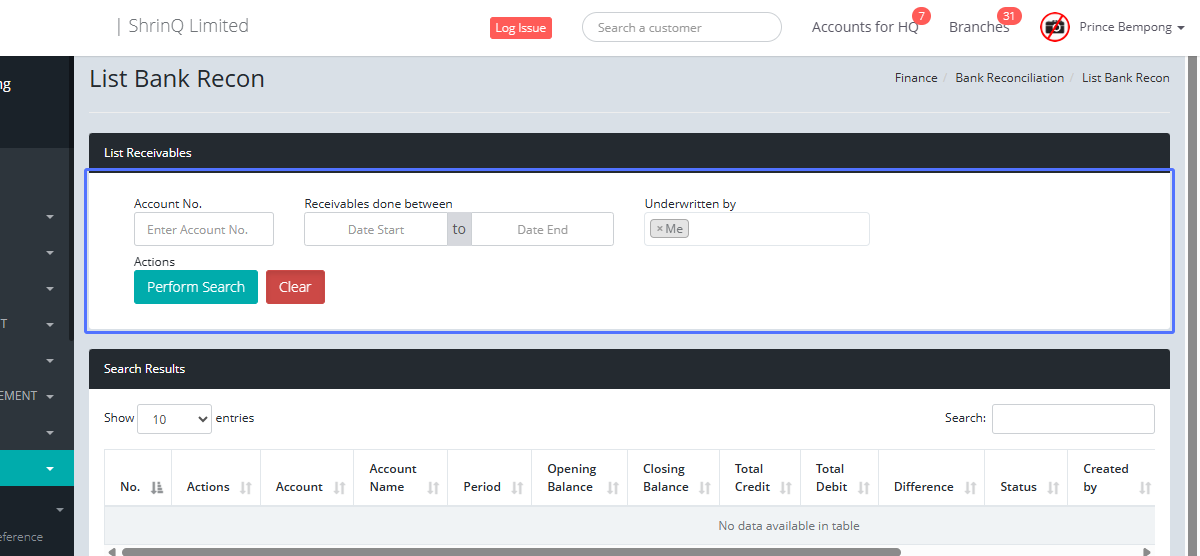The height and width of the screenshot is (556, 1200).
Task: Click the Bank Reconciliation breadcrumb link
Action: point(1009,78)
